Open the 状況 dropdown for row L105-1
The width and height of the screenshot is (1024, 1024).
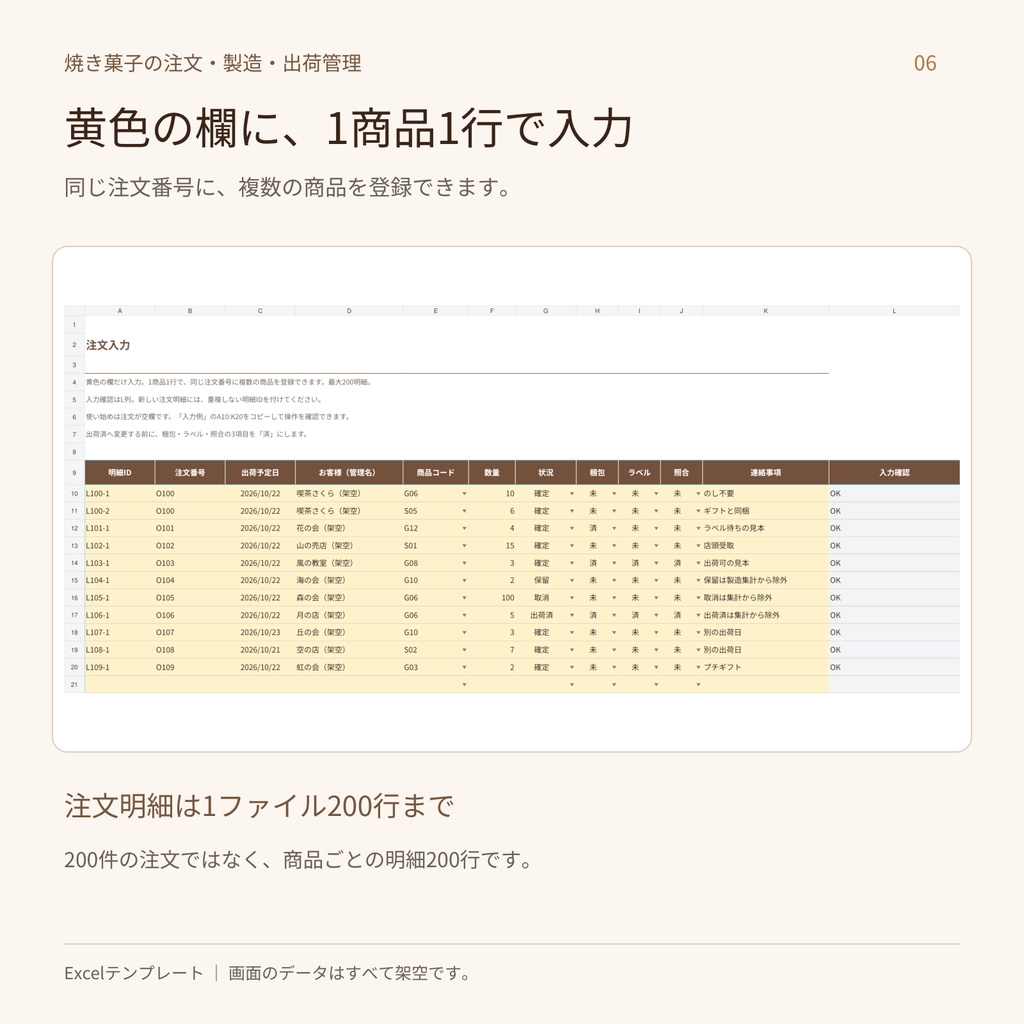pyautogui.click(x=572, y=598)
